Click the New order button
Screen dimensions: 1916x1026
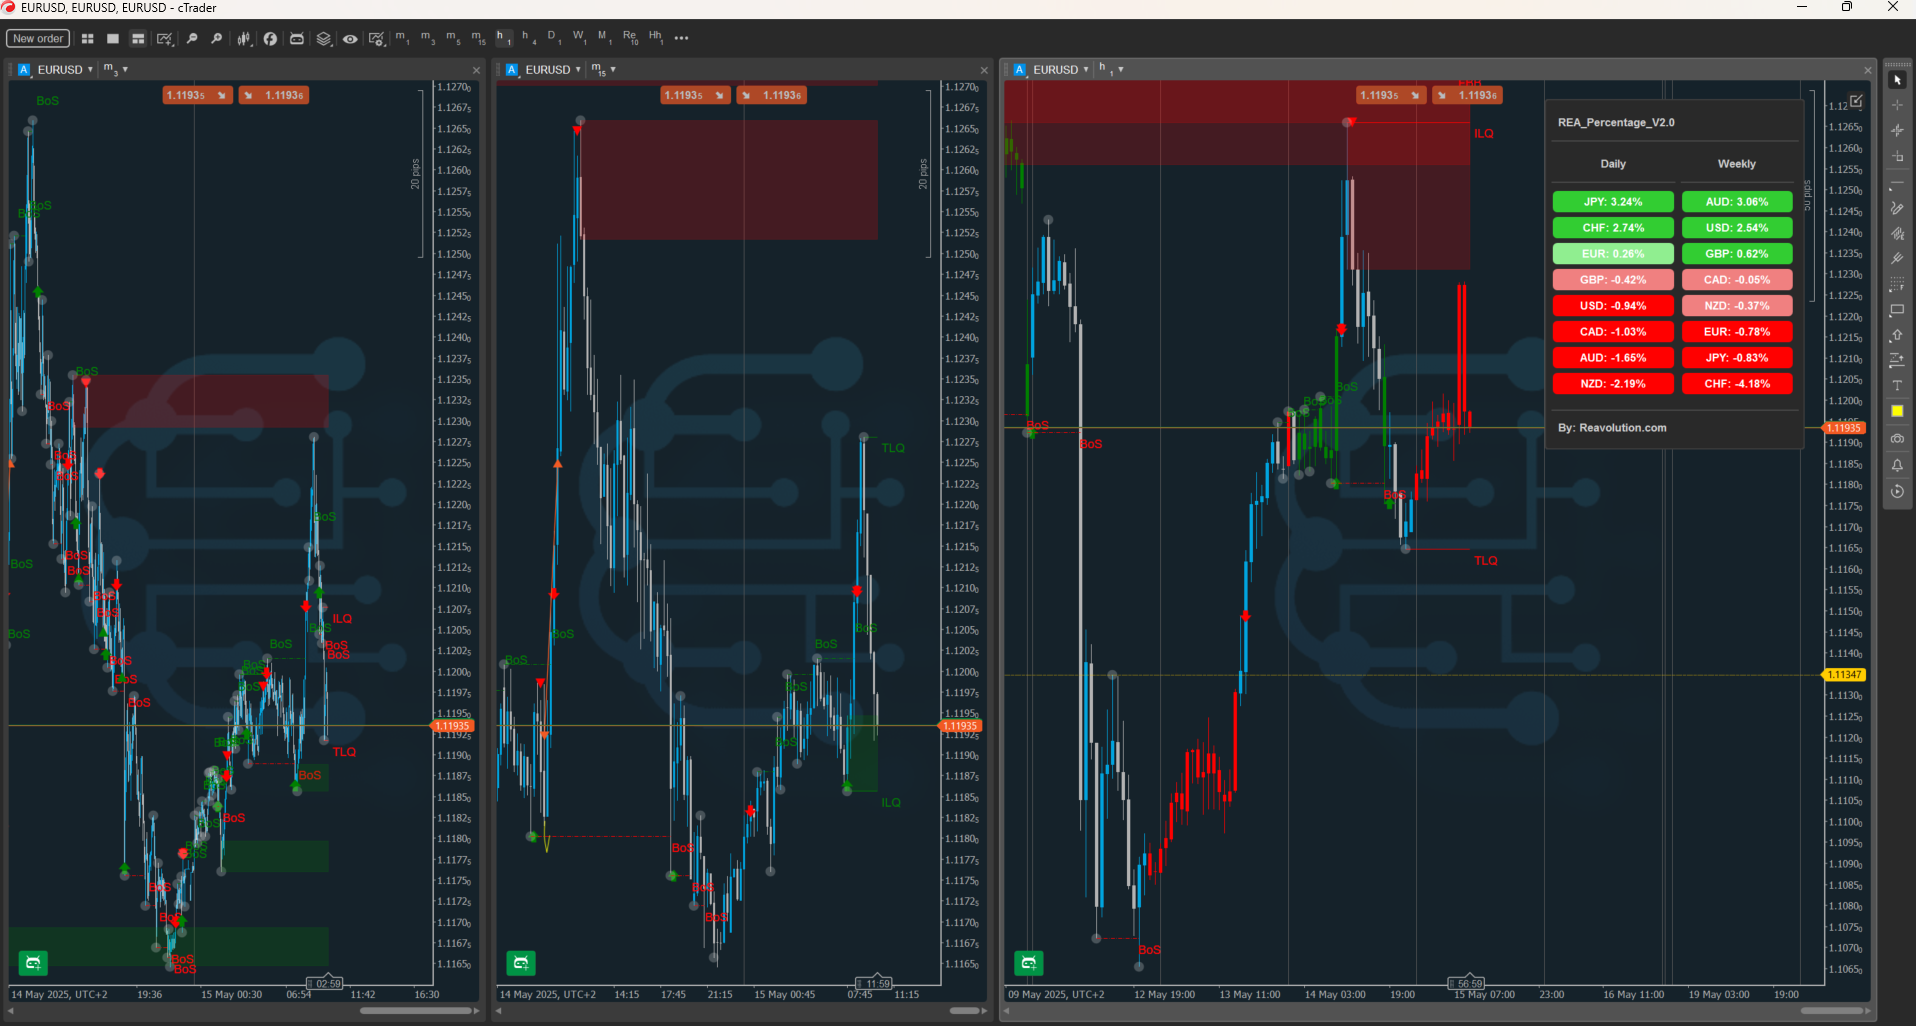(38, 39)
